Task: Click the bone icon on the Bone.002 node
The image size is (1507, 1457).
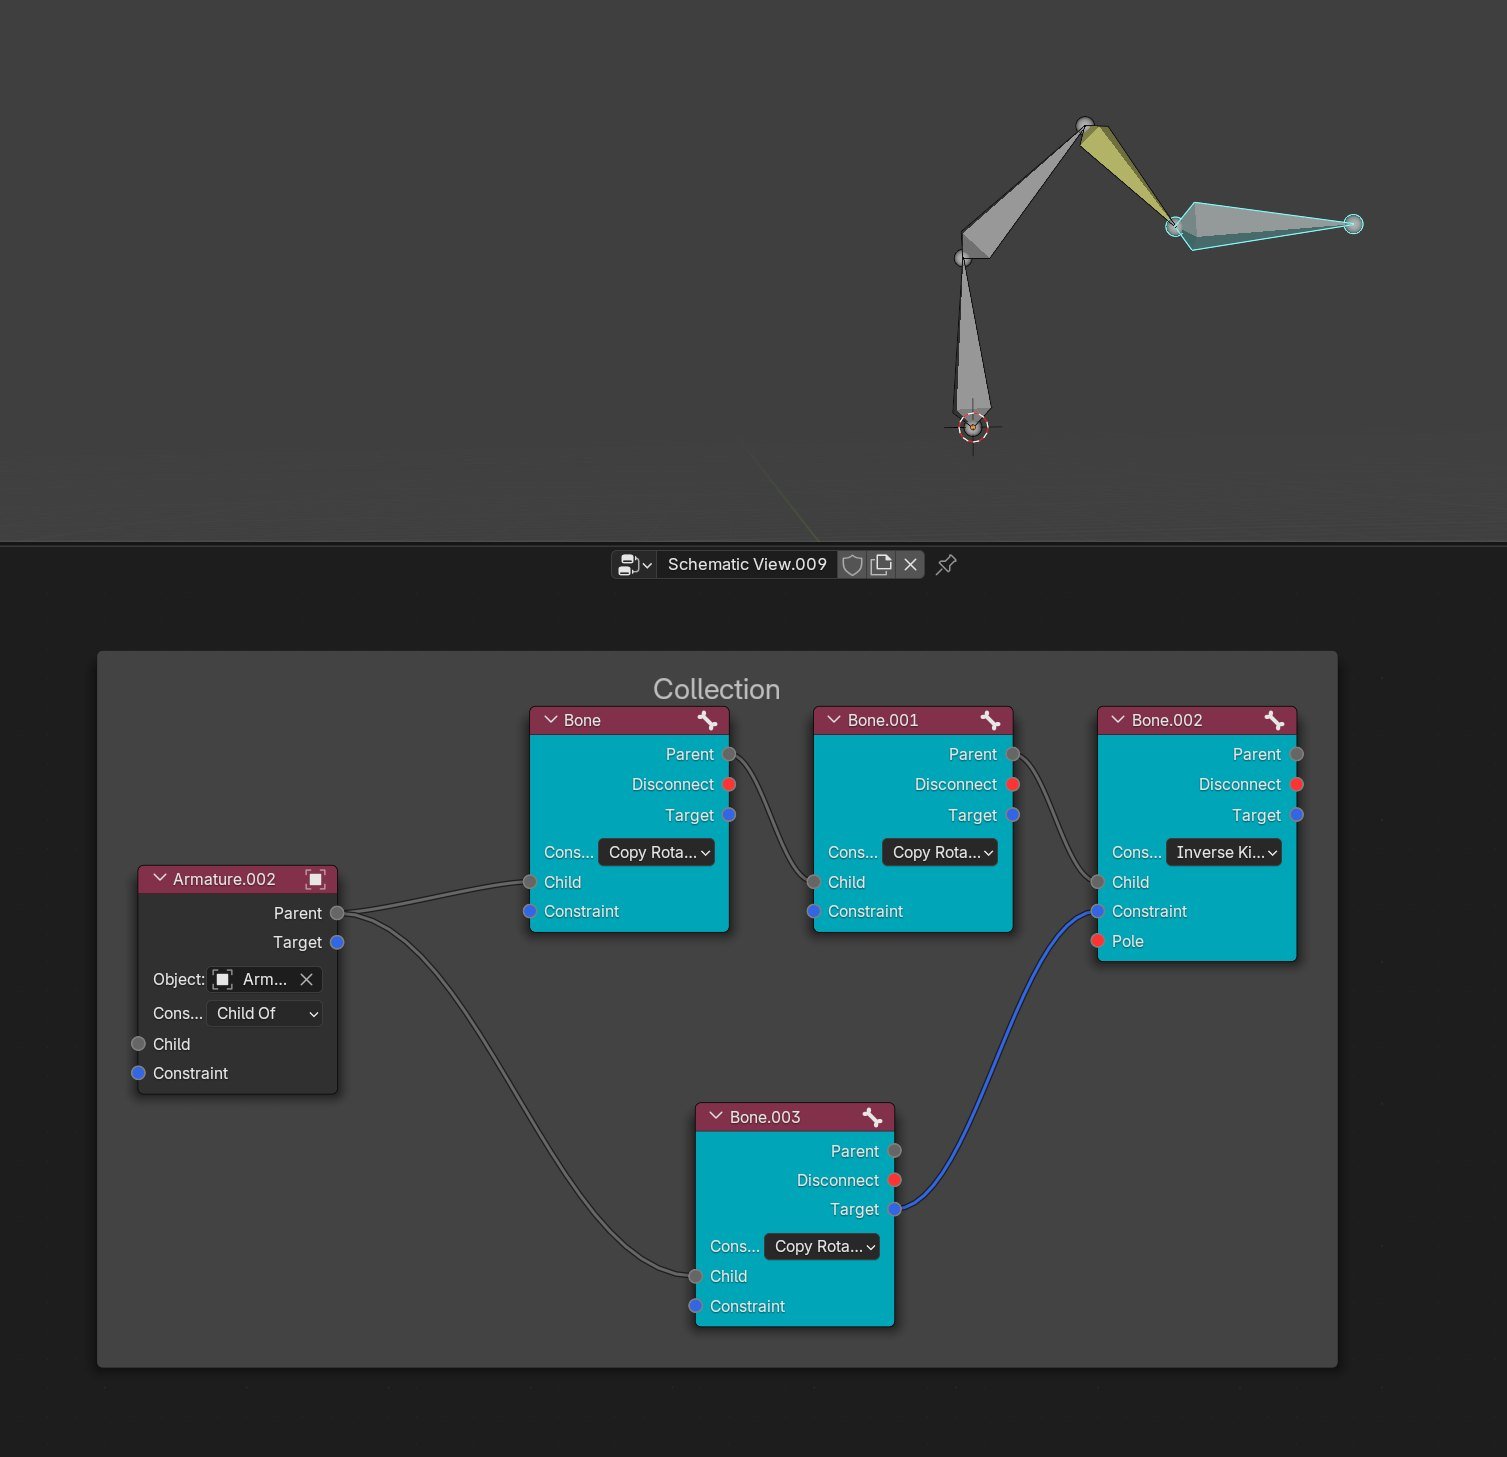Action: point(1275,719)
